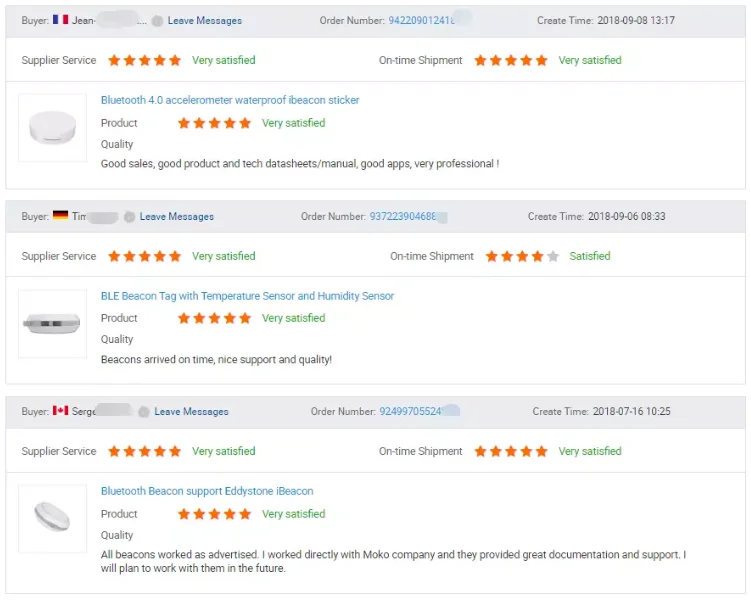Click the grey fifth star in the Satisfied shipment rating

[x=553, y=256]
